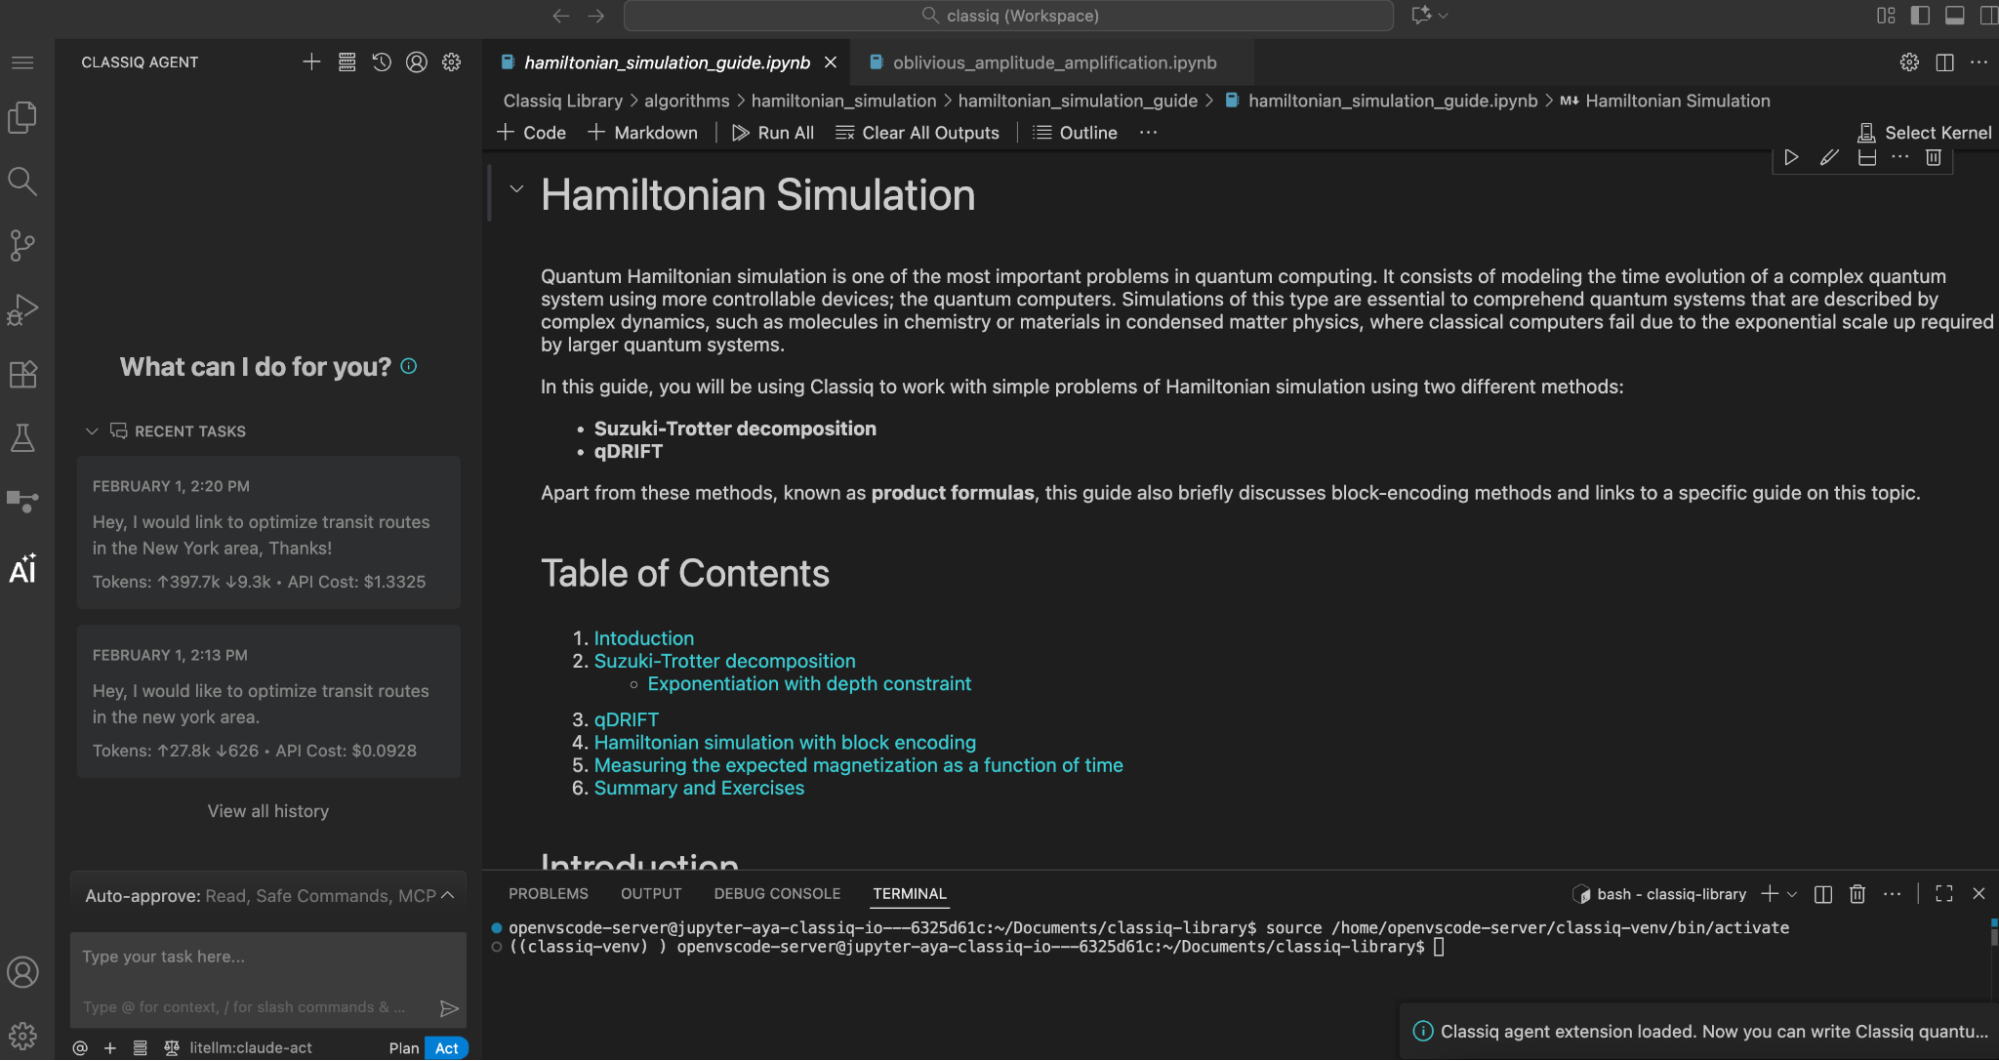Click View all history
Image resolution: width=1999 pixels, height=1061 pixels.
tap(268, 811)
